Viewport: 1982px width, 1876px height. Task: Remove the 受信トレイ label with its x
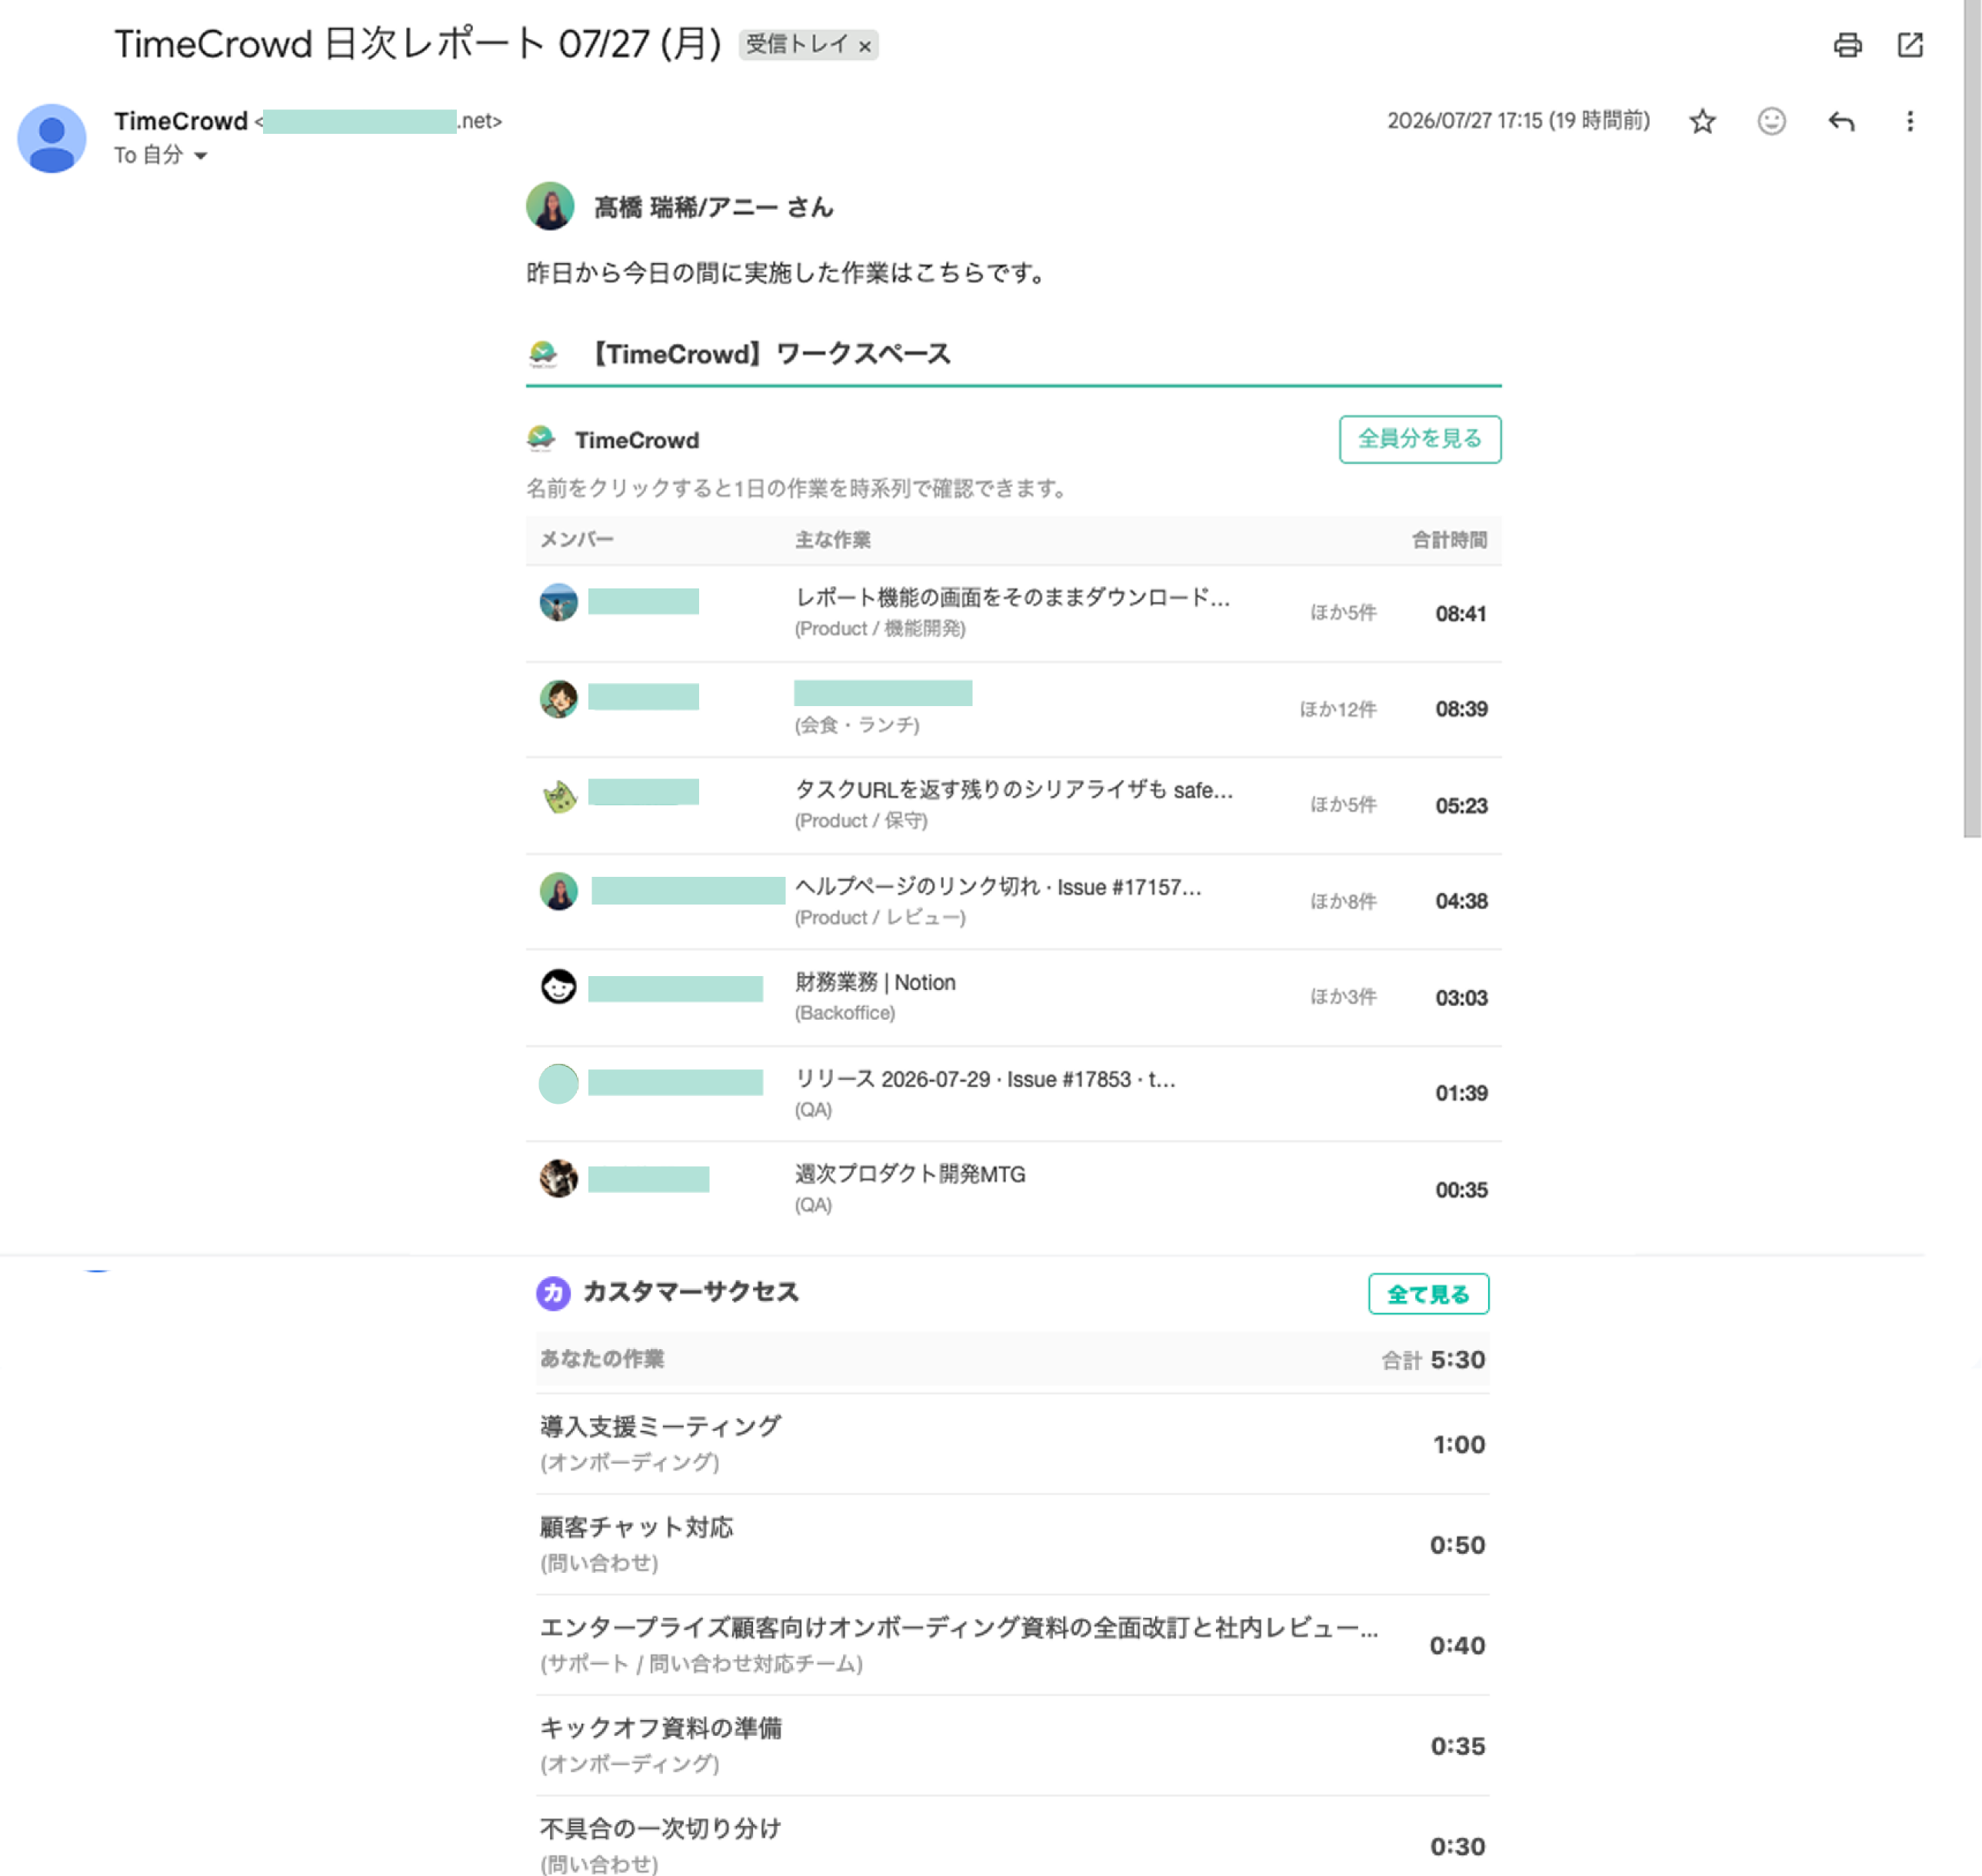864,46
